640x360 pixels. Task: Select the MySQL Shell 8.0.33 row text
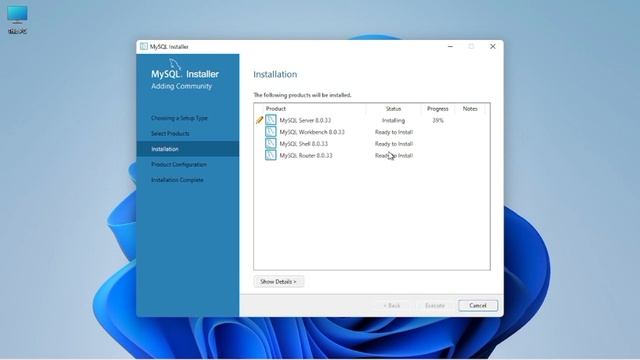point(304,144)
